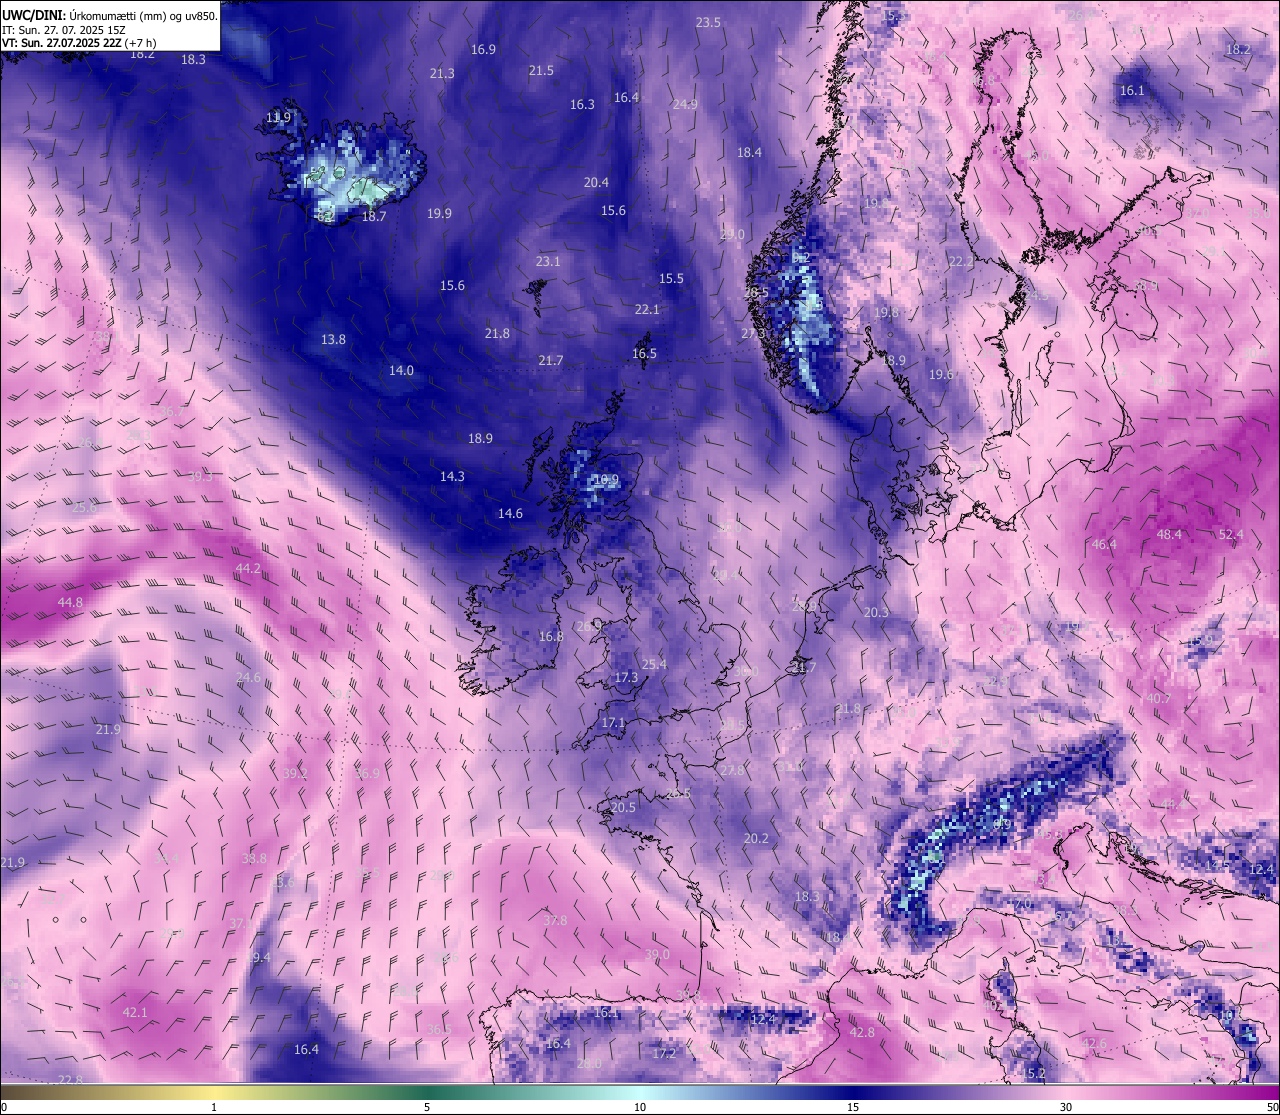This screenshot has height=1115, width=1280.
Task: Select the 46.4 value label
Action: [x=1104, y=544]
